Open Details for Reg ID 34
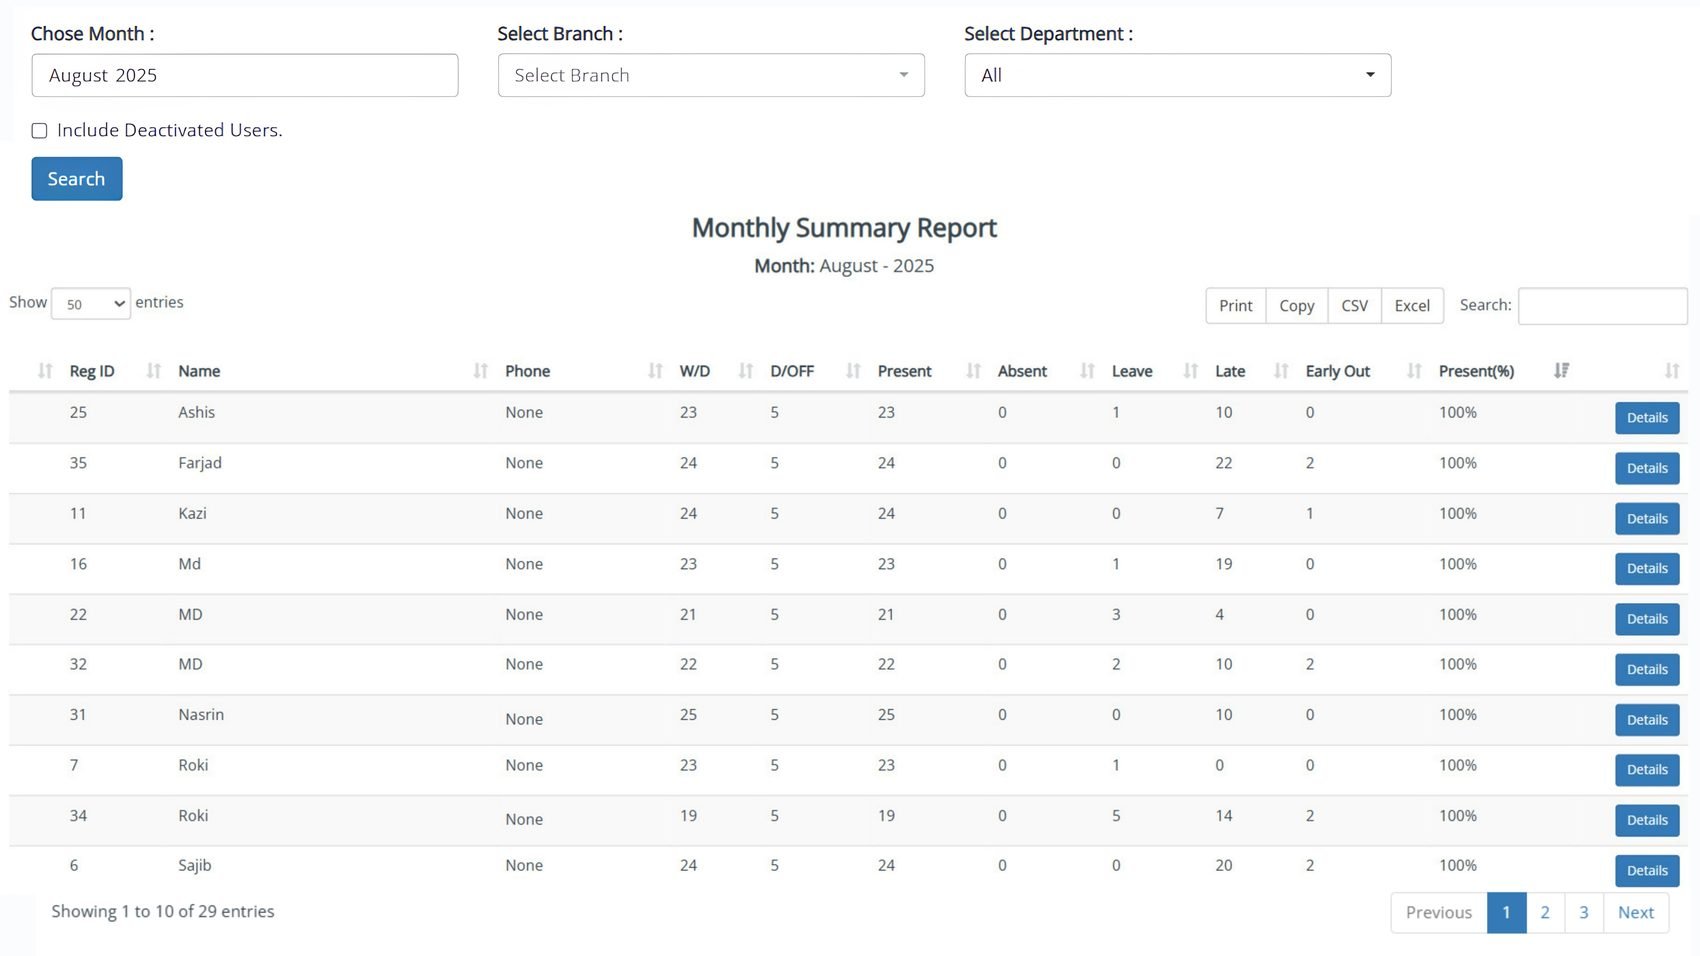Image resolution: width=1700 pixels, height=956 pixels. click(x=1647, y=820)
